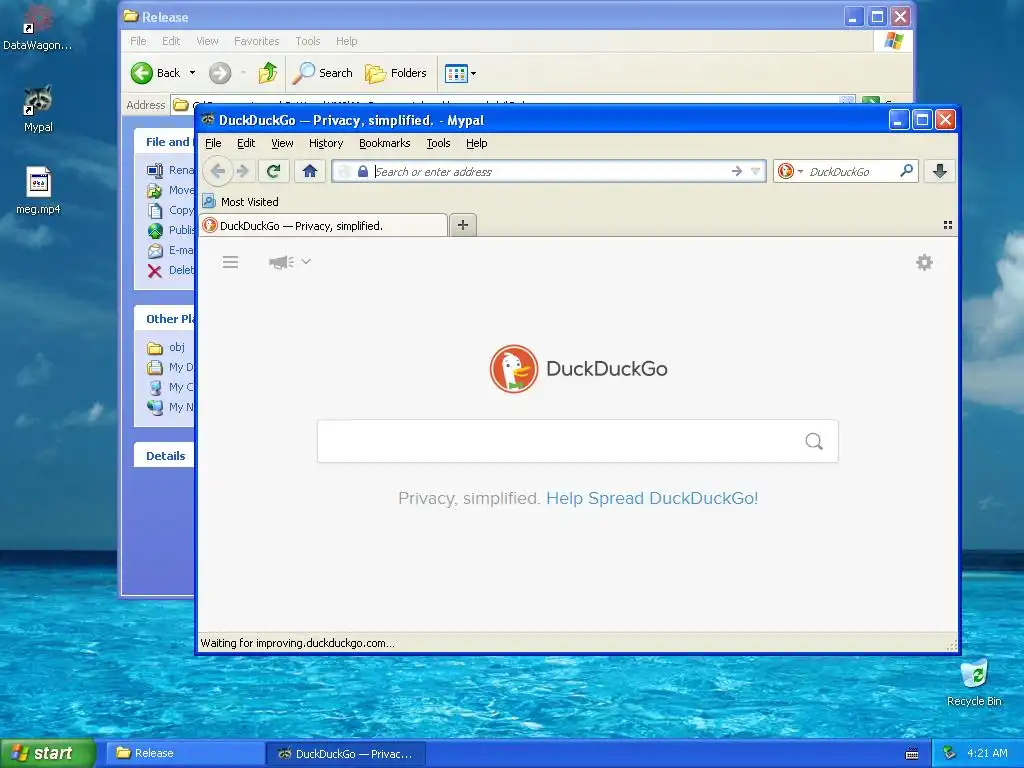
Task: Open the Mypal History menu
Action: 326,143
